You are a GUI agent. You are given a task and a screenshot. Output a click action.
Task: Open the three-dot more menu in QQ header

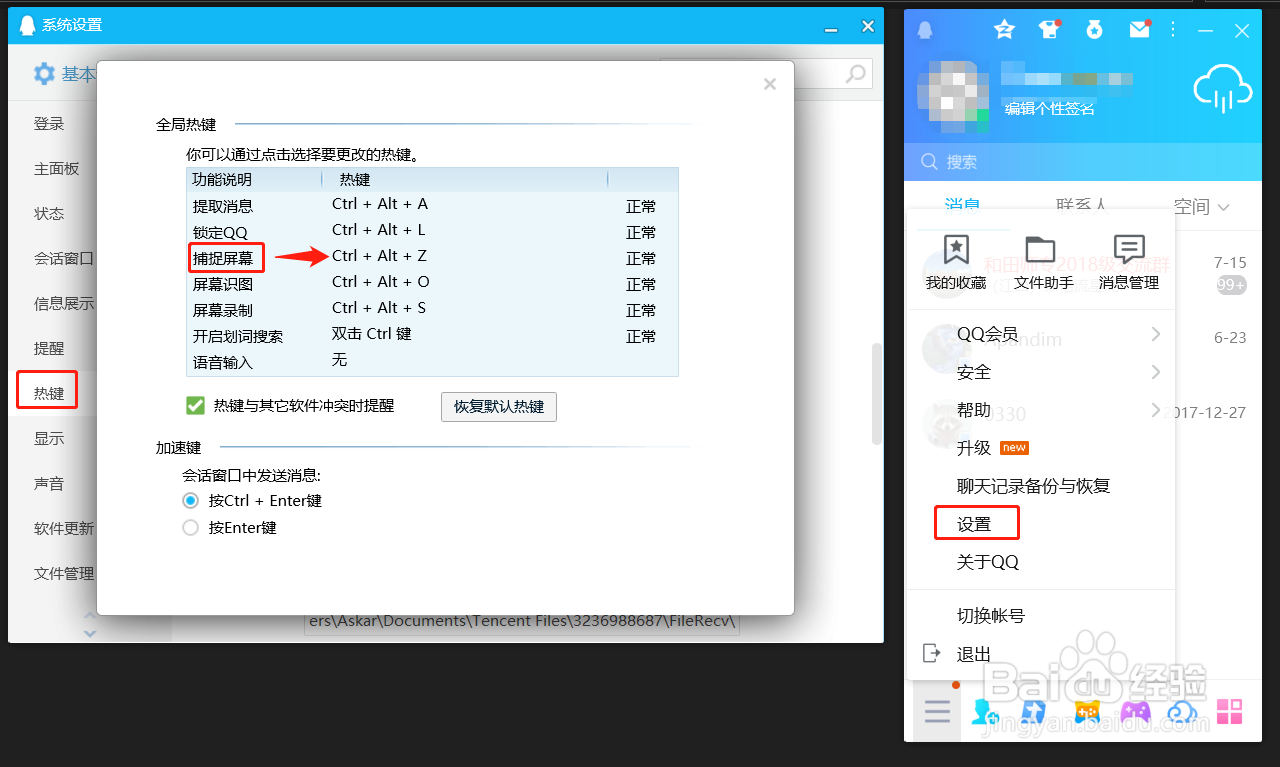[x=1173, y=30]
